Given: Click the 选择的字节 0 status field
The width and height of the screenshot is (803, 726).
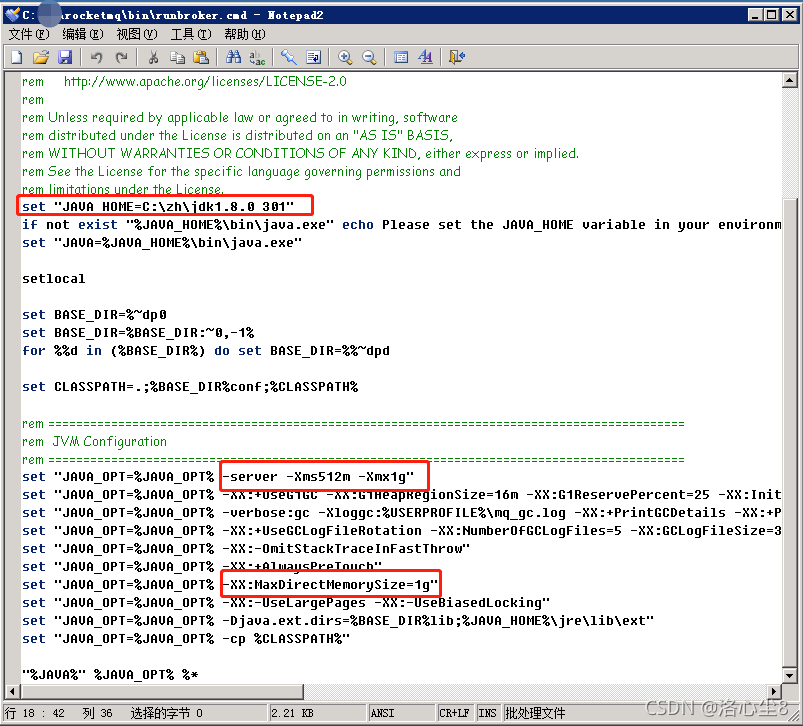Looking at the screenshot, I should coord(166,713).
